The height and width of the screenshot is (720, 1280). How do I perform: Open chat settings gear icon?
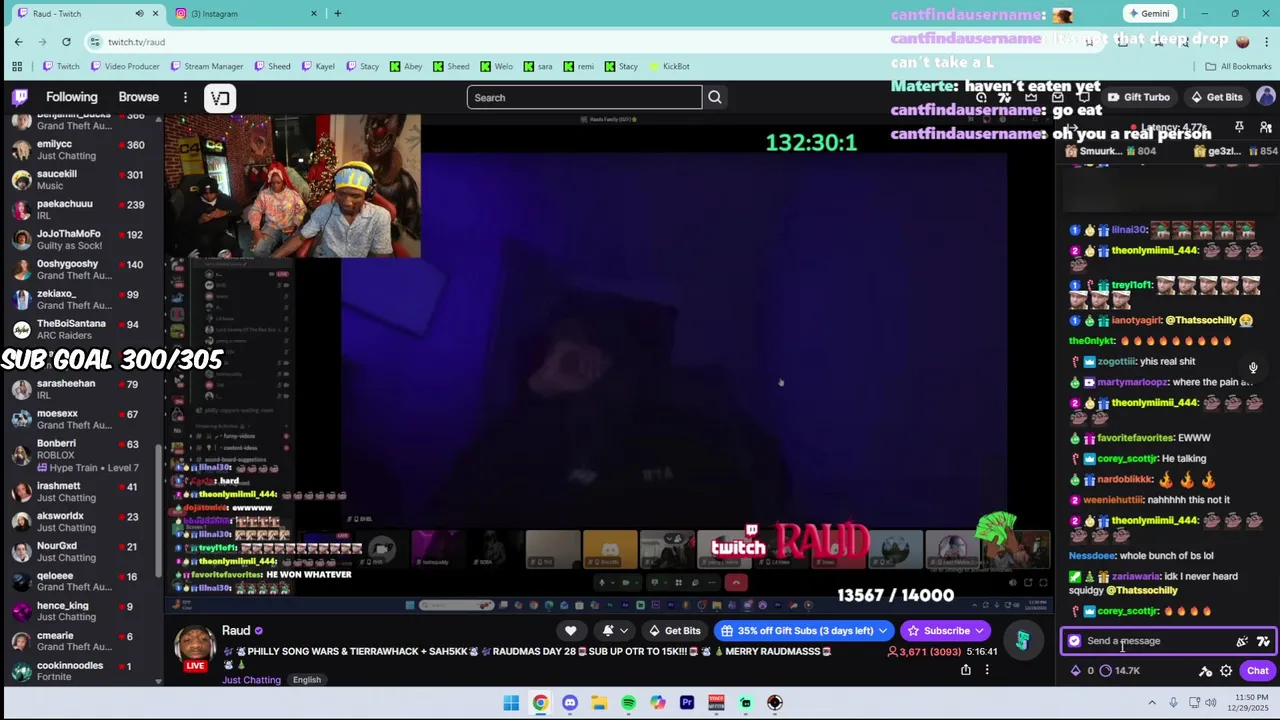click(x=1226, y=671)
